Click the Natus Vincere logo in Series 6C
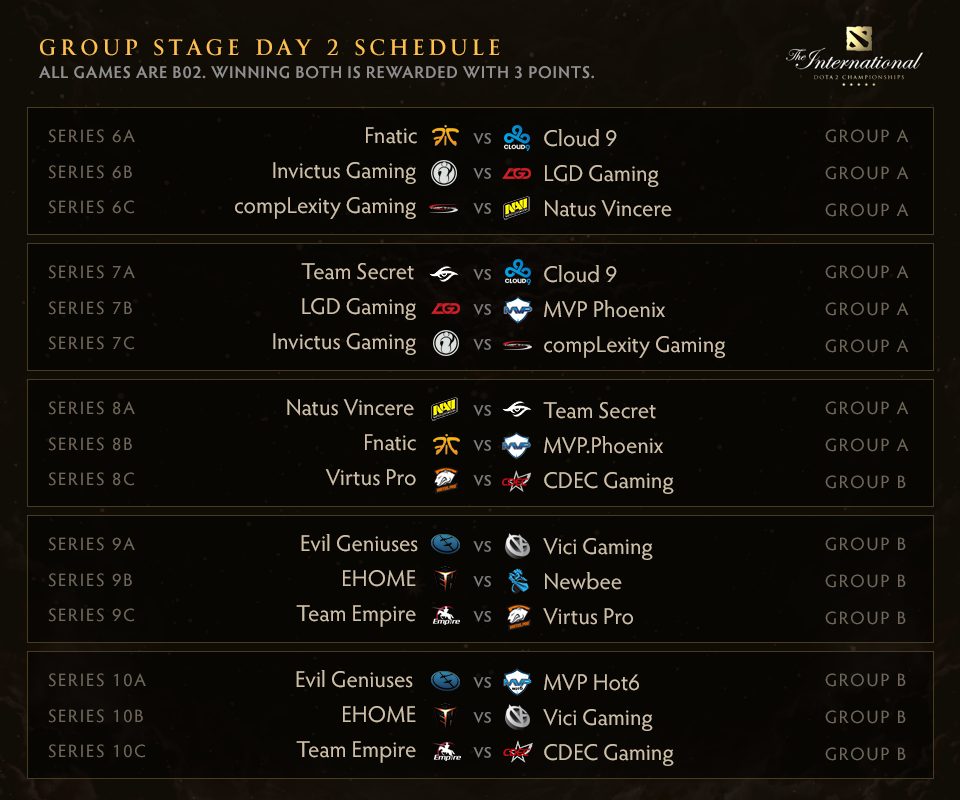Screen dimensions: 960x800 coord(517,208)
